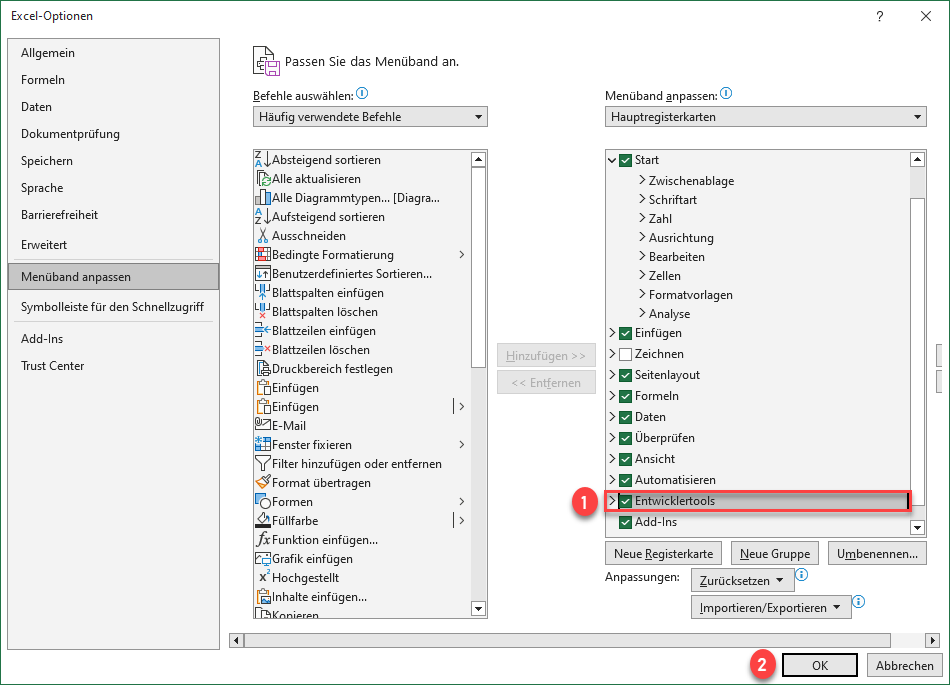
Task: Click the Hochgestellt superscript icon
Action: [264, 578]
